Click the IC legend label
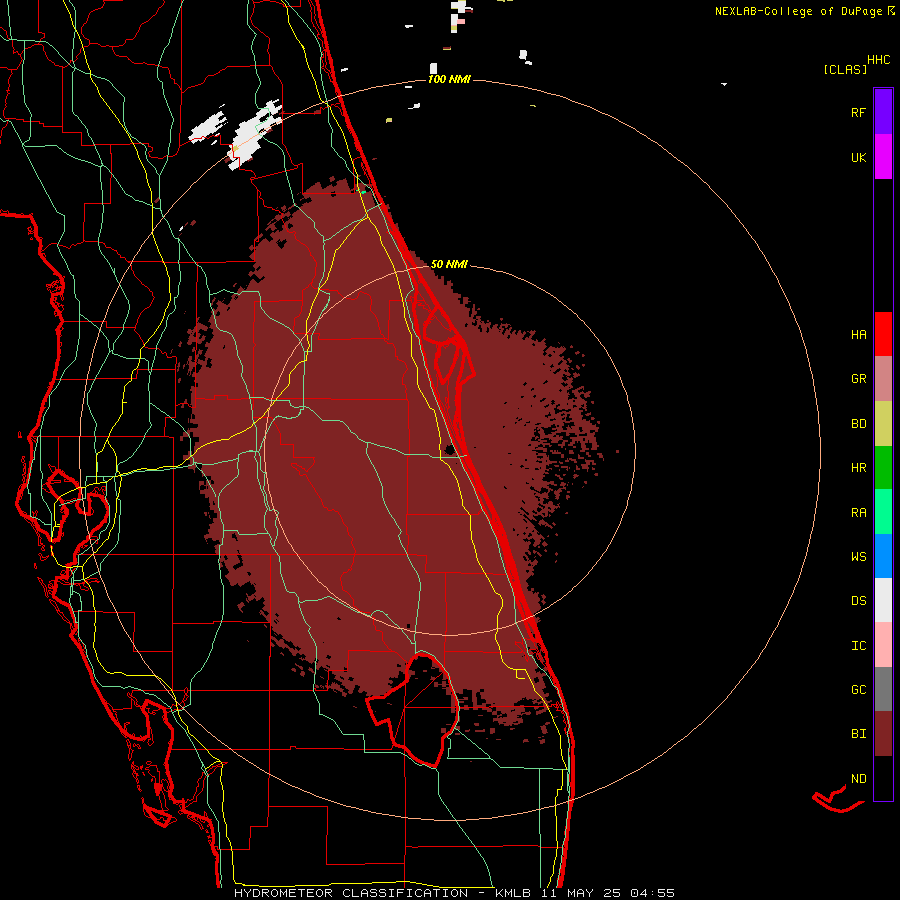 [x=858, y=645]
